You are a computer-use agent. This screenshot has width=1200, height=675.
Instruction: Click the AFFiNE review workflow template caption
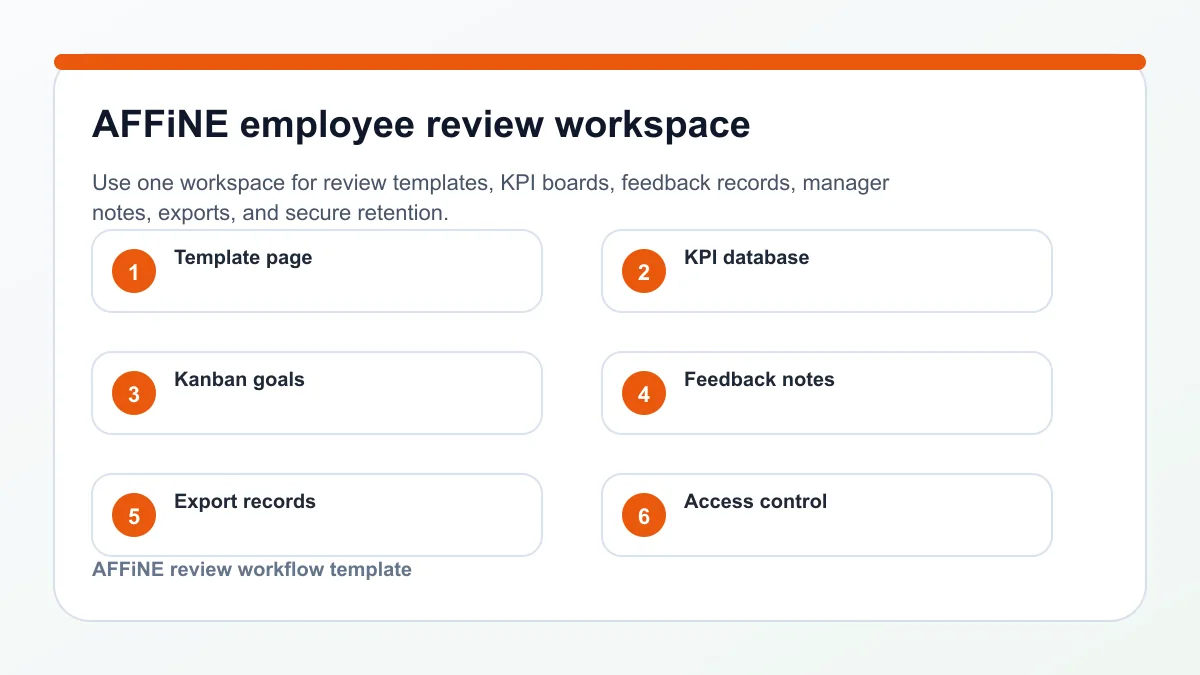252,569
